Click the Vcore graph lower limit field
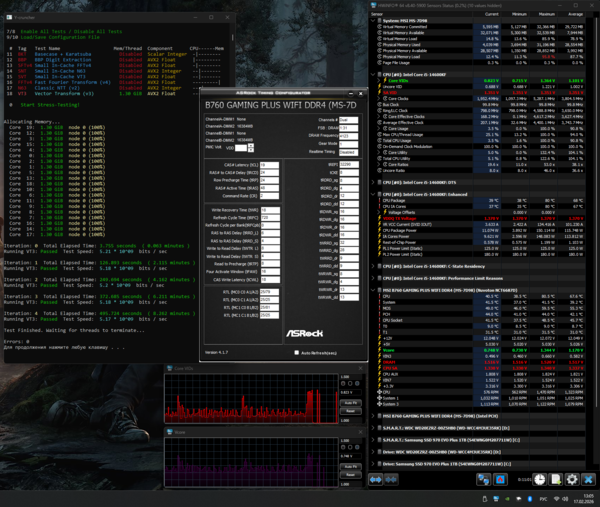Image resolution: width=600 pixels, height=507 pixels. (x=351, y=484)
